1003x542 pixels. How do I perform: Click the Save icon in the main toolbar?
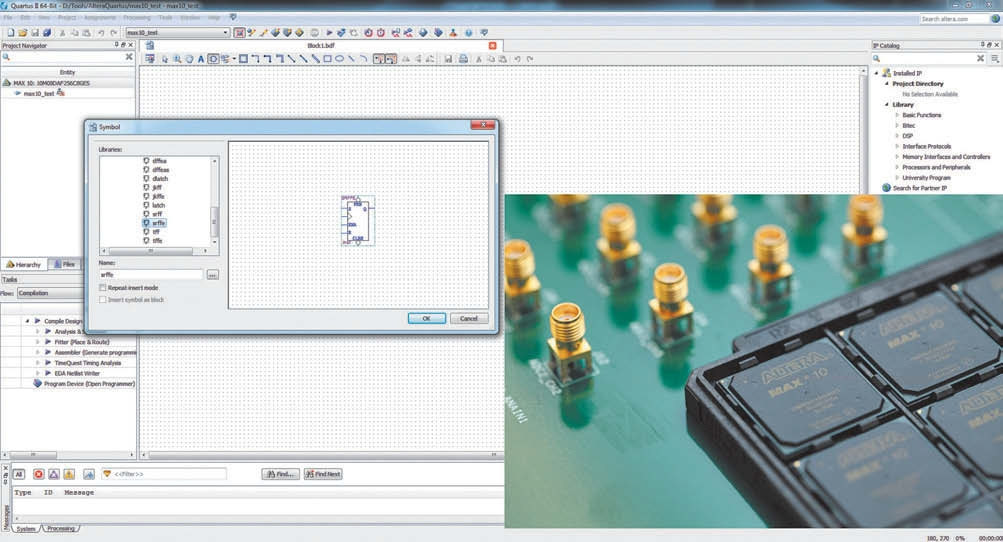tap(35, 33)
